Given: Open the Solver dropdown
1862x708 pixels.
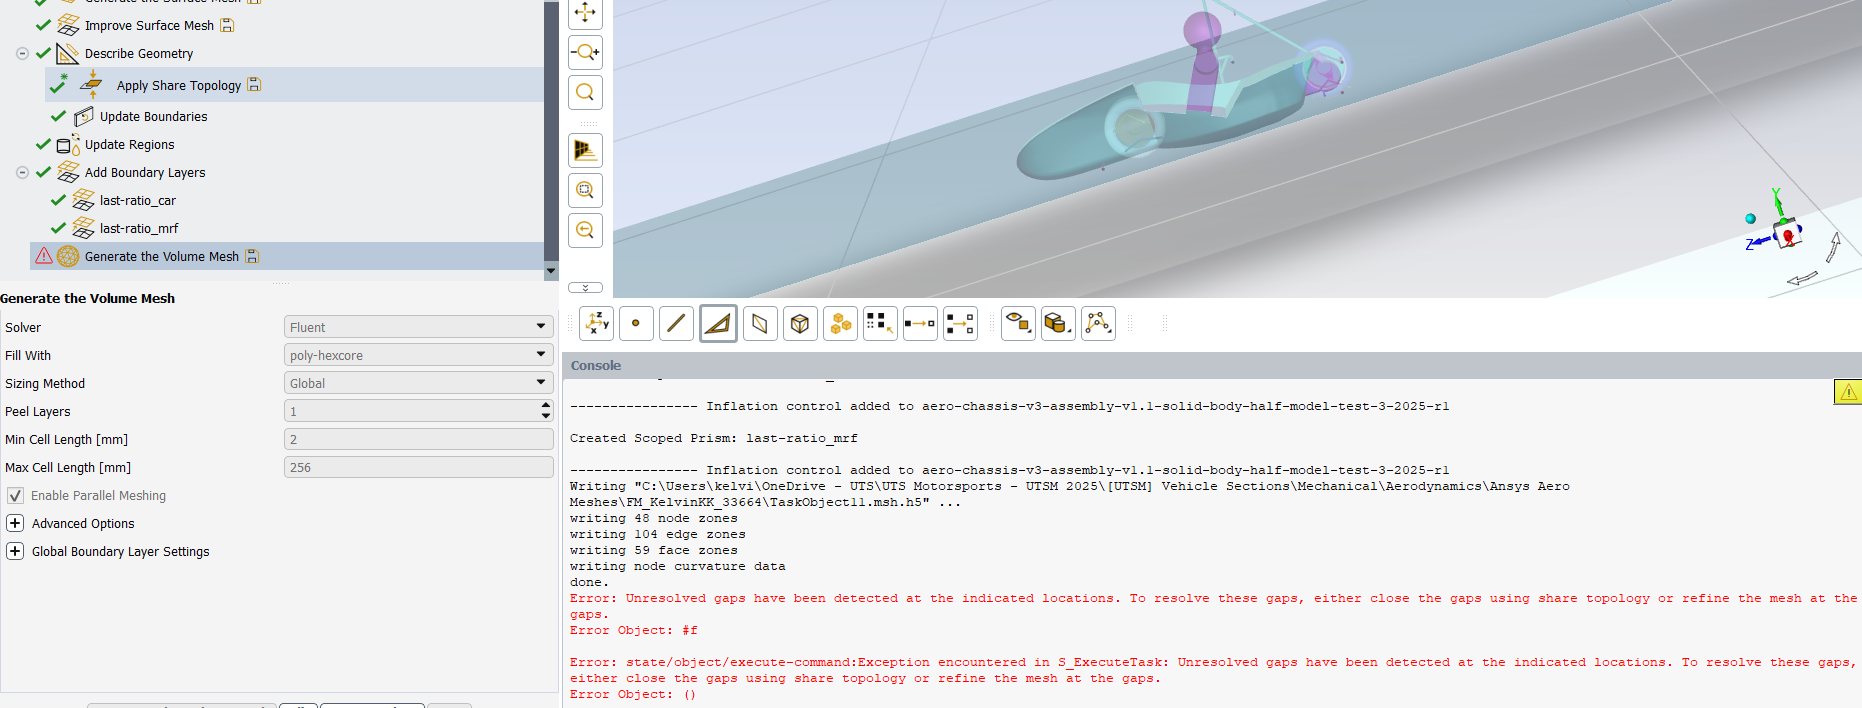Looking at the screenshot, I should (x=418, y=327).
